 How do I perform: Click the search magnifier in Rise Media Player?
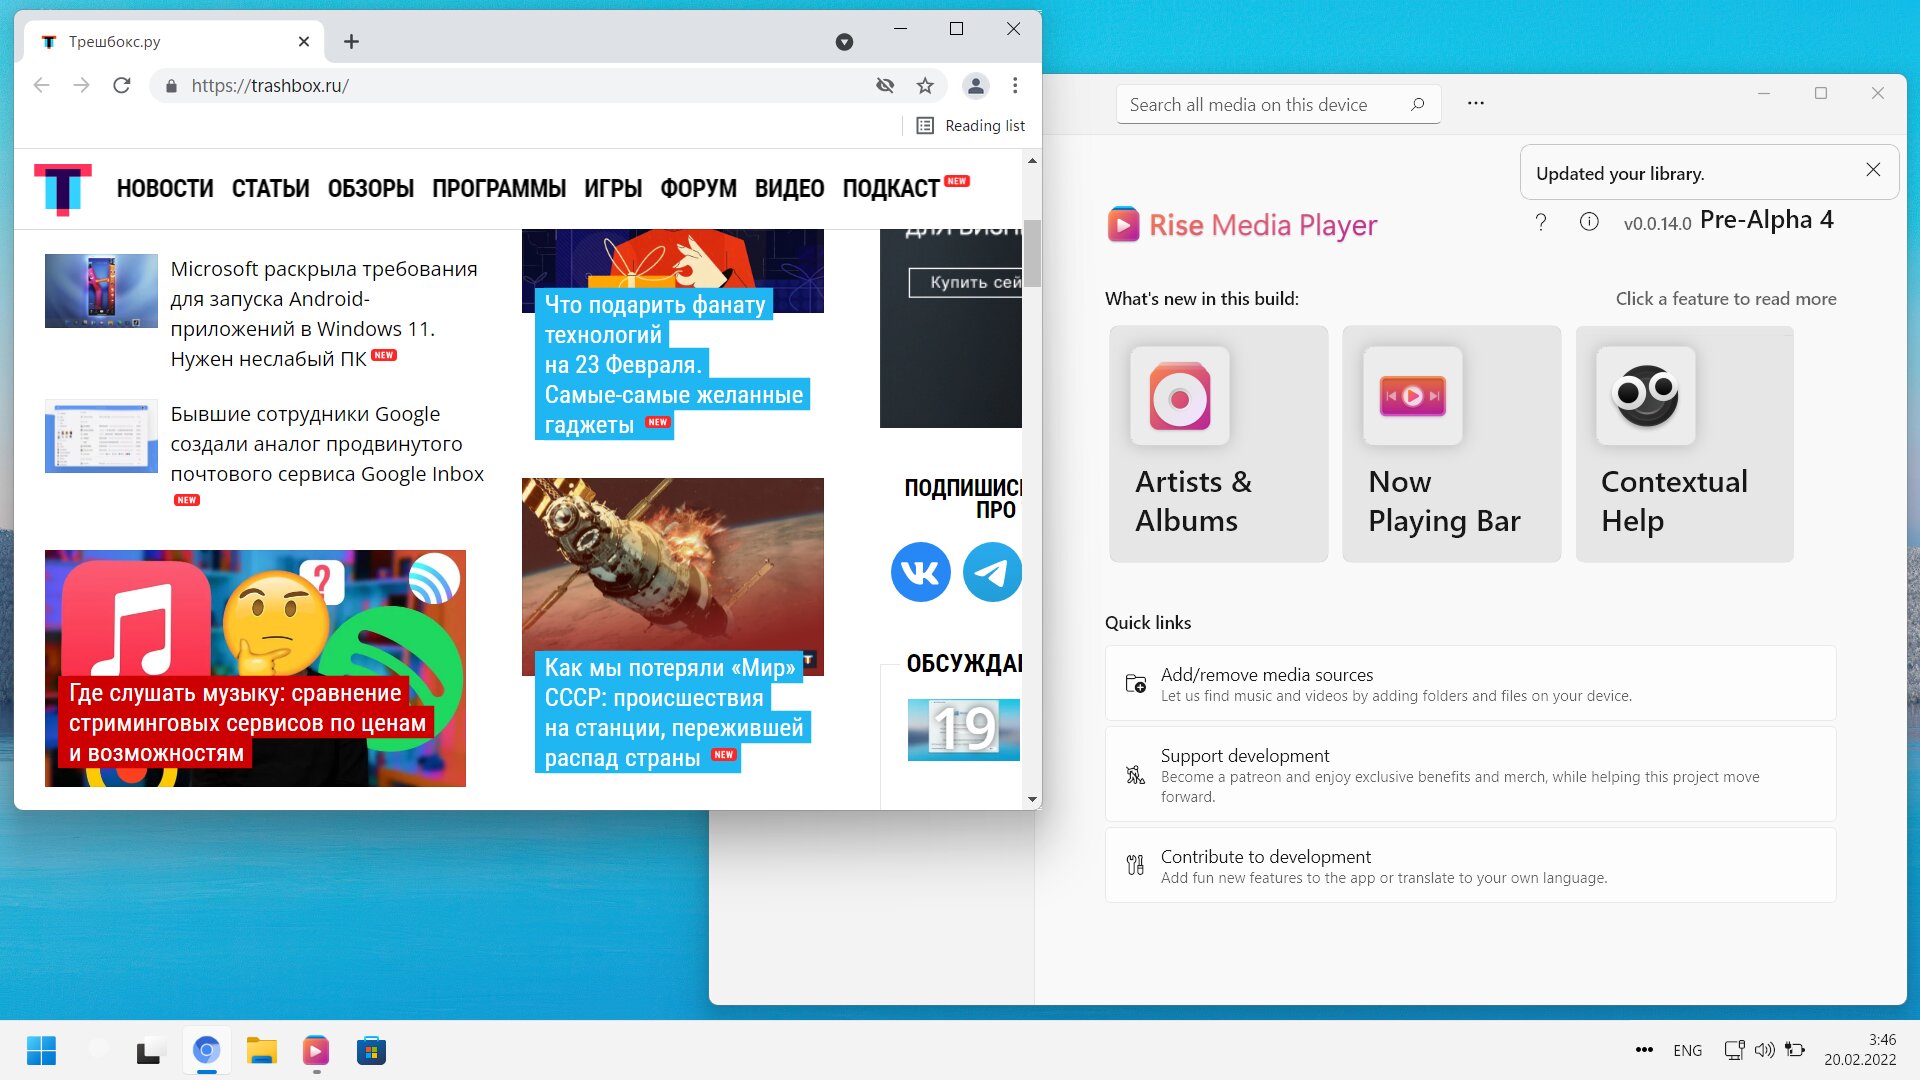(x=1417, y=104)
